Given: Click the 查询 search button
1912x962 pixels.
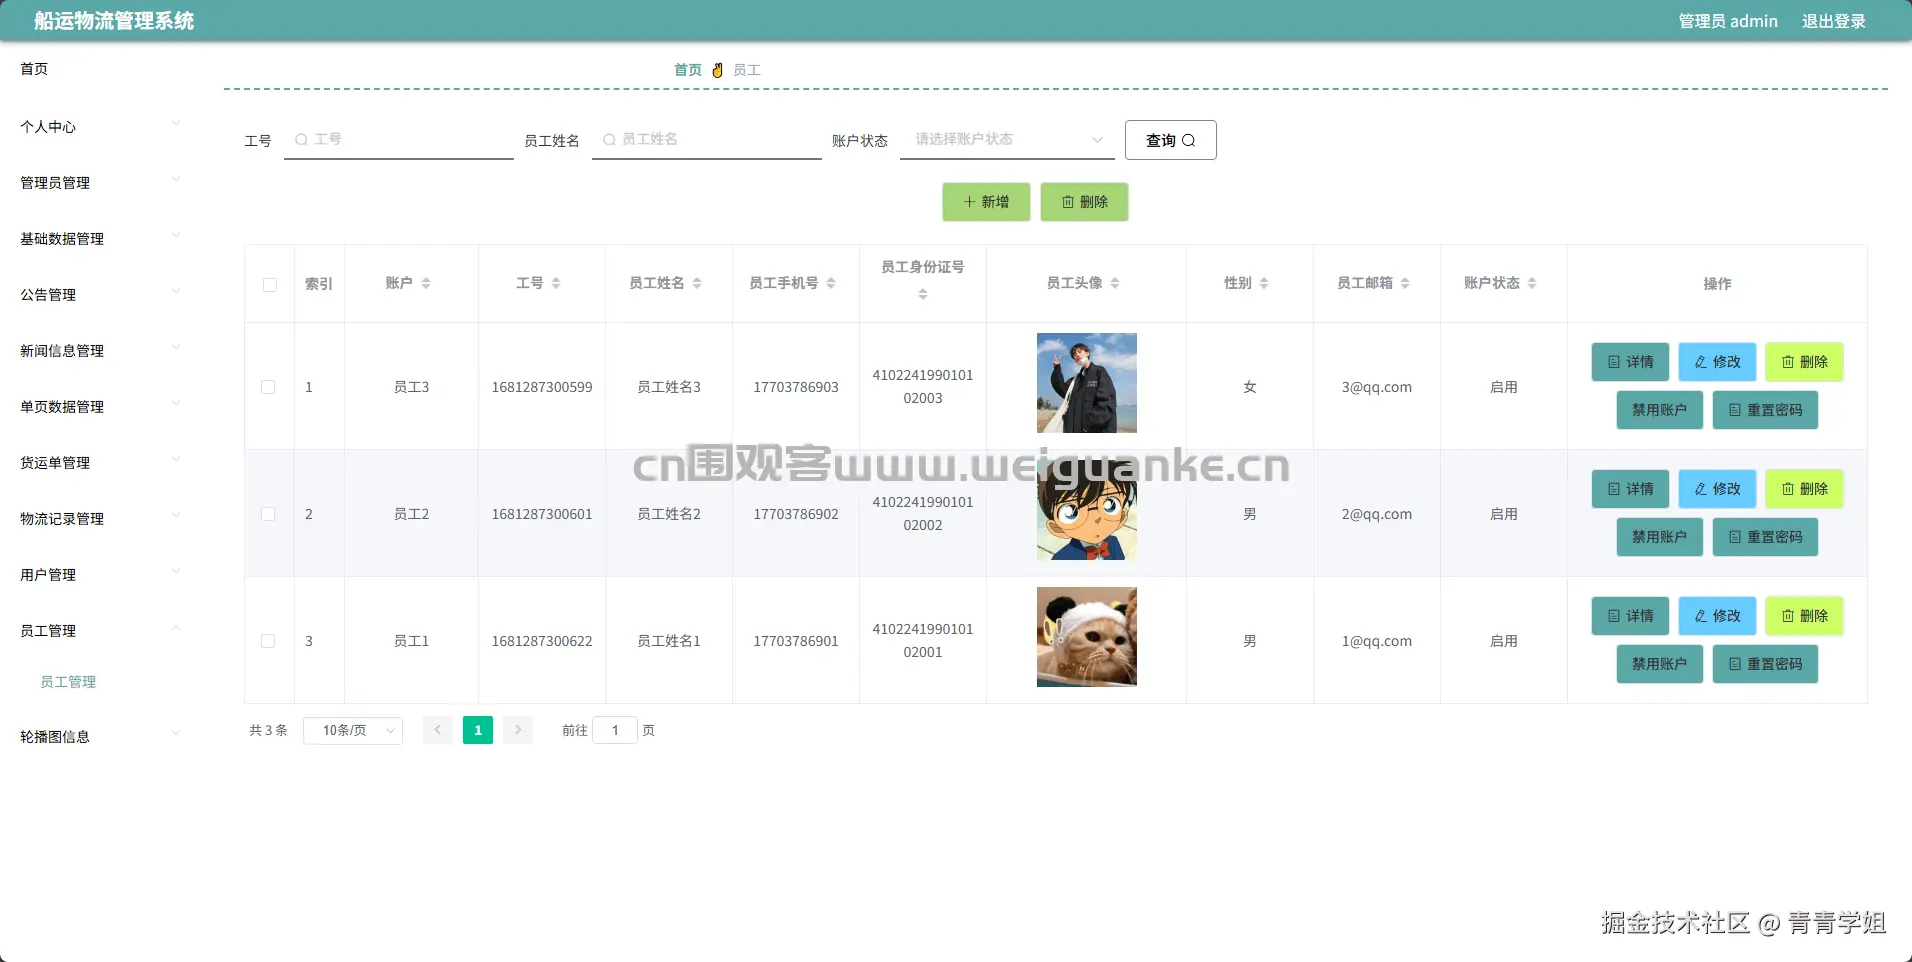Looking at the screenshot, I should coord(1171,140).
